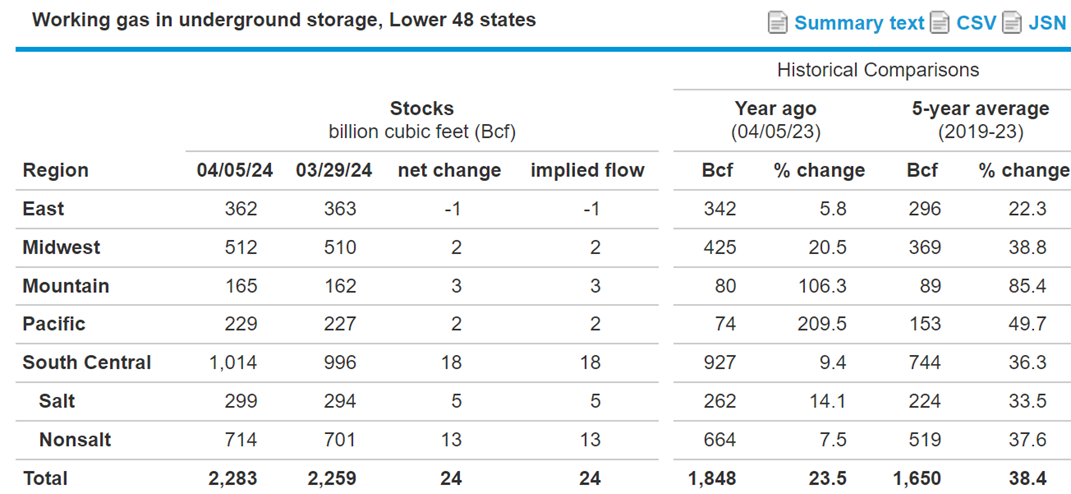Select the South Central region label

point(87,362)
